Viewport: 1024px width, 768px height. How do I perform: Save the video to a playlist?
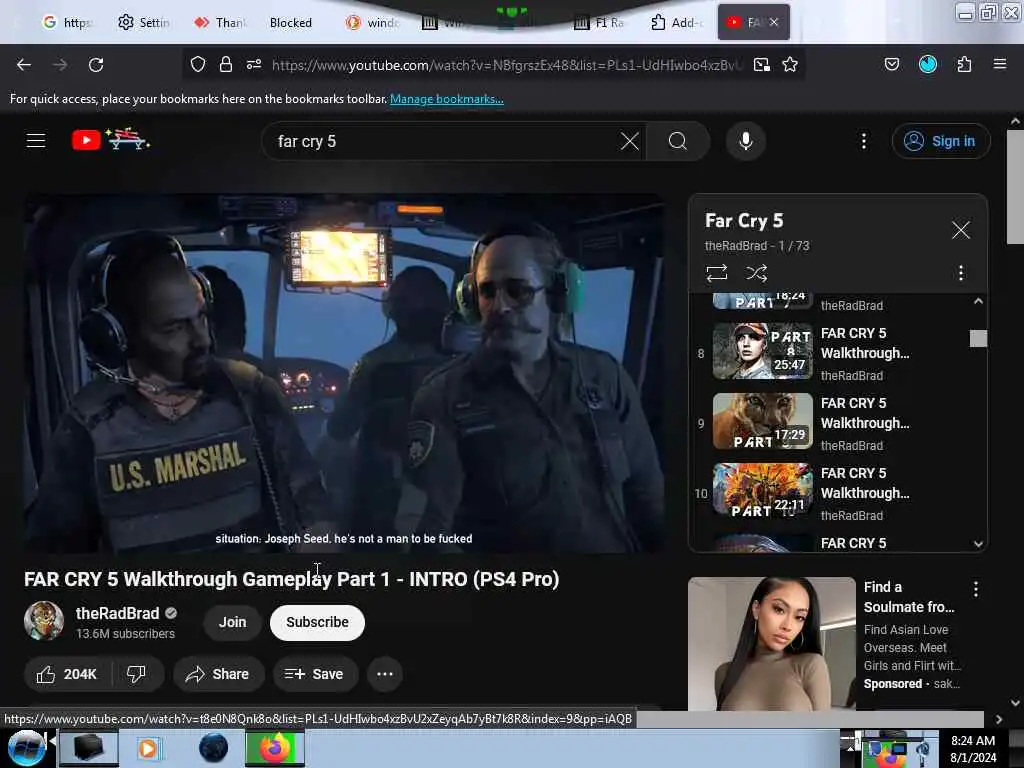315,674
